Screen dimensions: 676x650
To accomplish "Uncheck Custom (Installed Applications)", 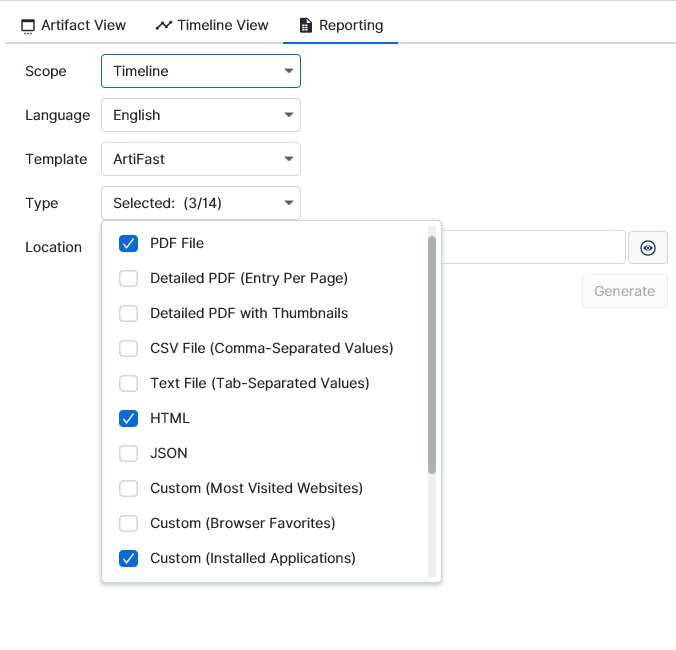I will [129, 558].
